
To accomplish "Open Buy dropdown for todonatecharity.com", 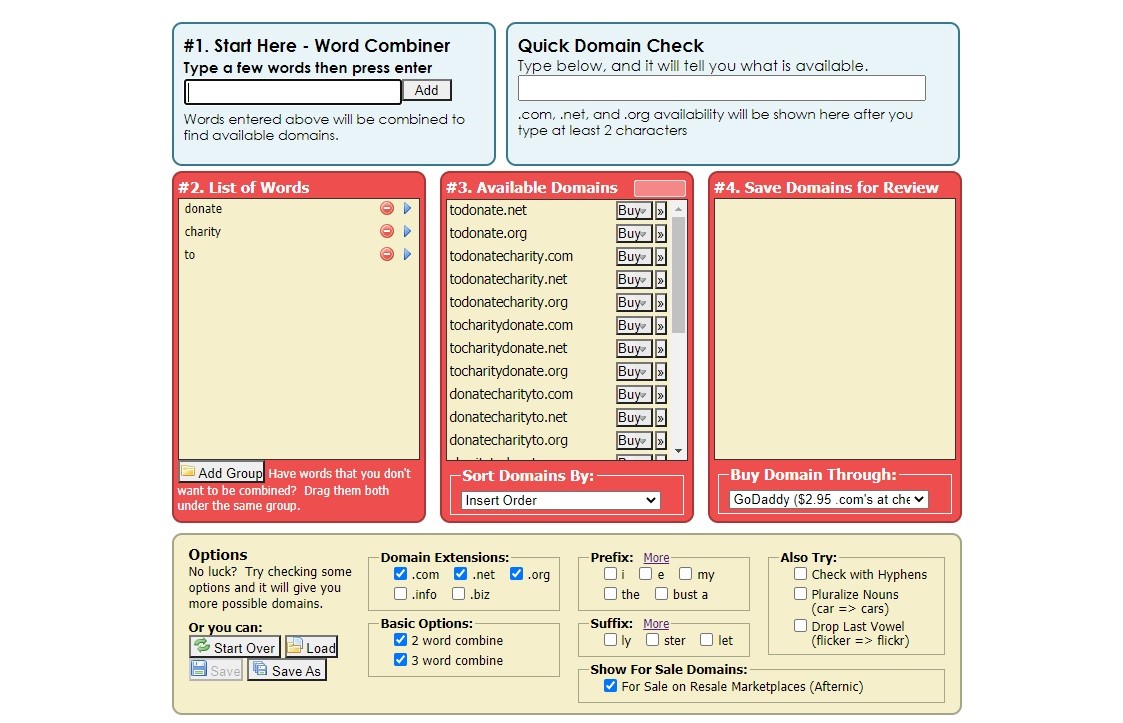I will pyautogui.click(x=634, y=257).
